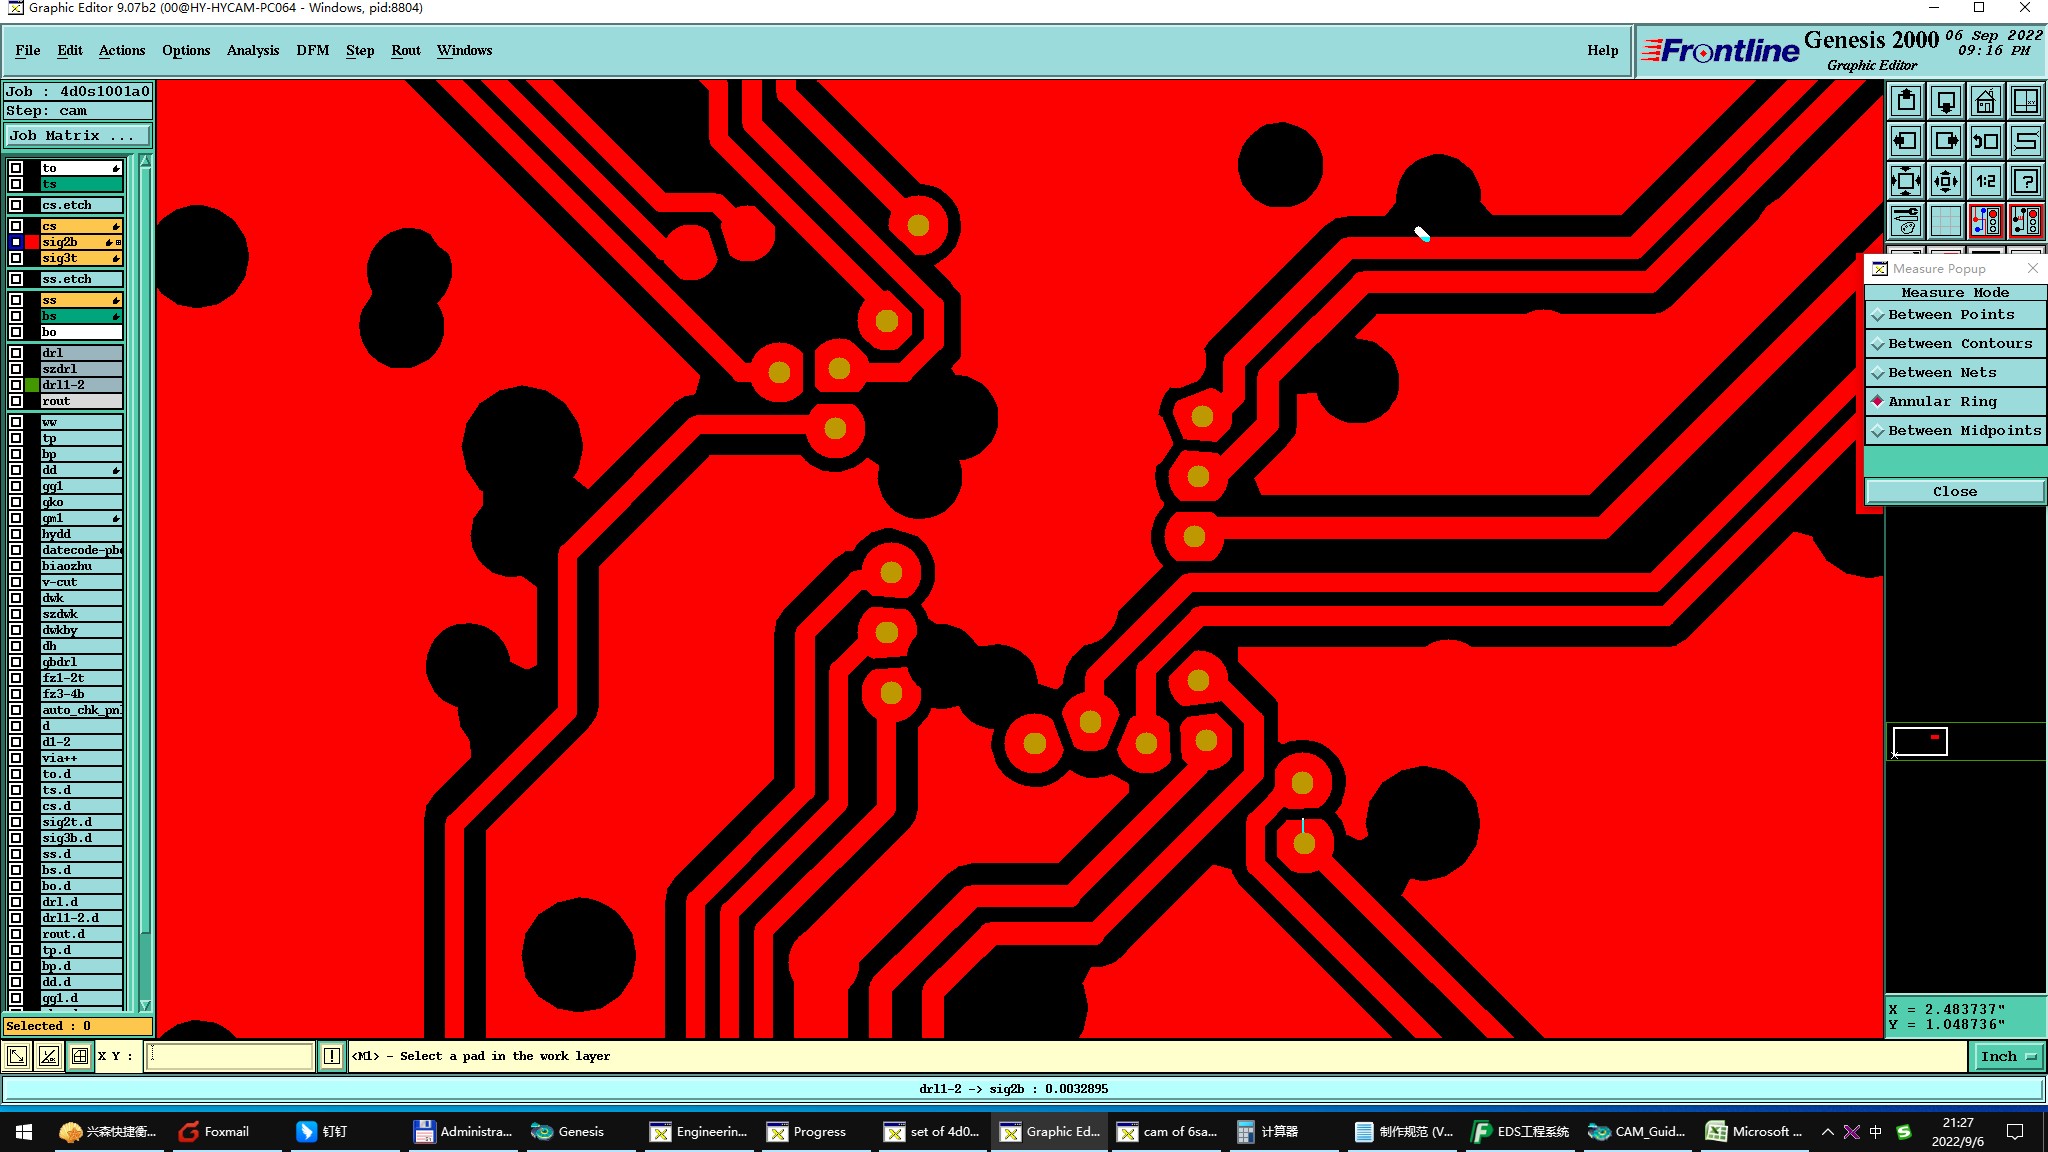Viewport: 2048px width, 1152px height.
Task: Click the question mark query icon
Action: click(2026, 181)
